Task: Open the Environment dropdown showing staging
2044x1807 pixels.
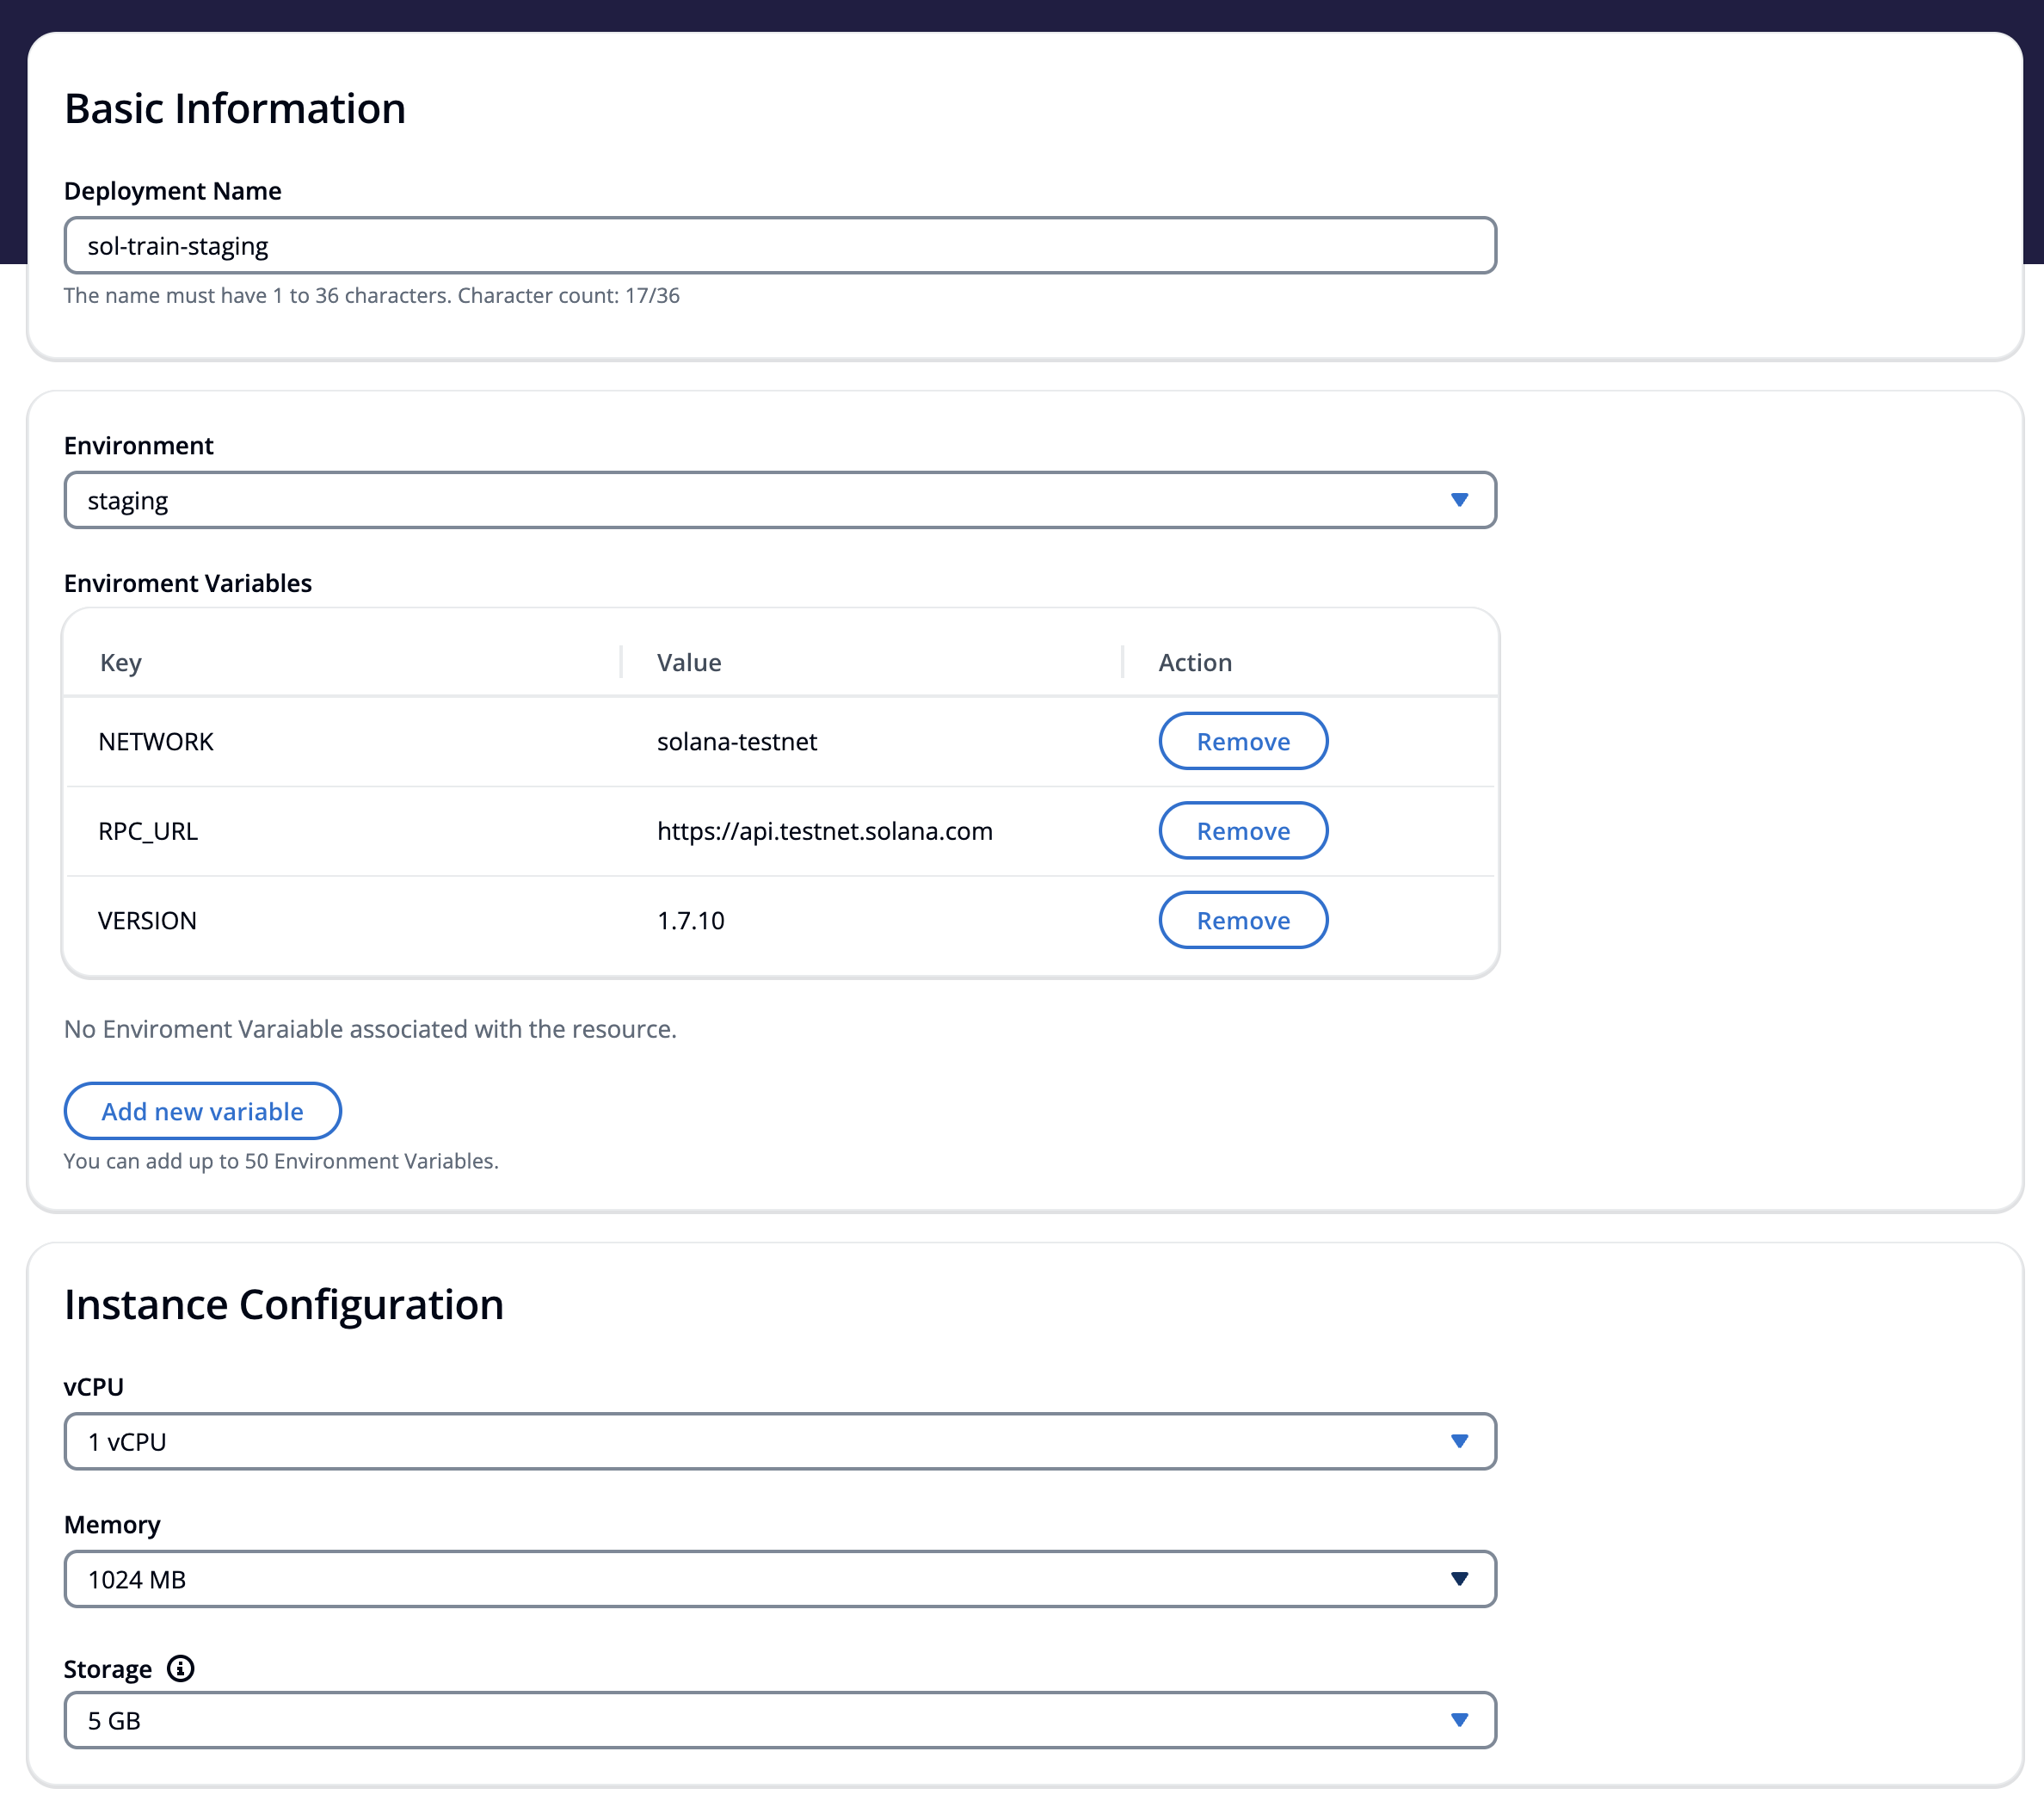Action: click(x=780, y=500)
